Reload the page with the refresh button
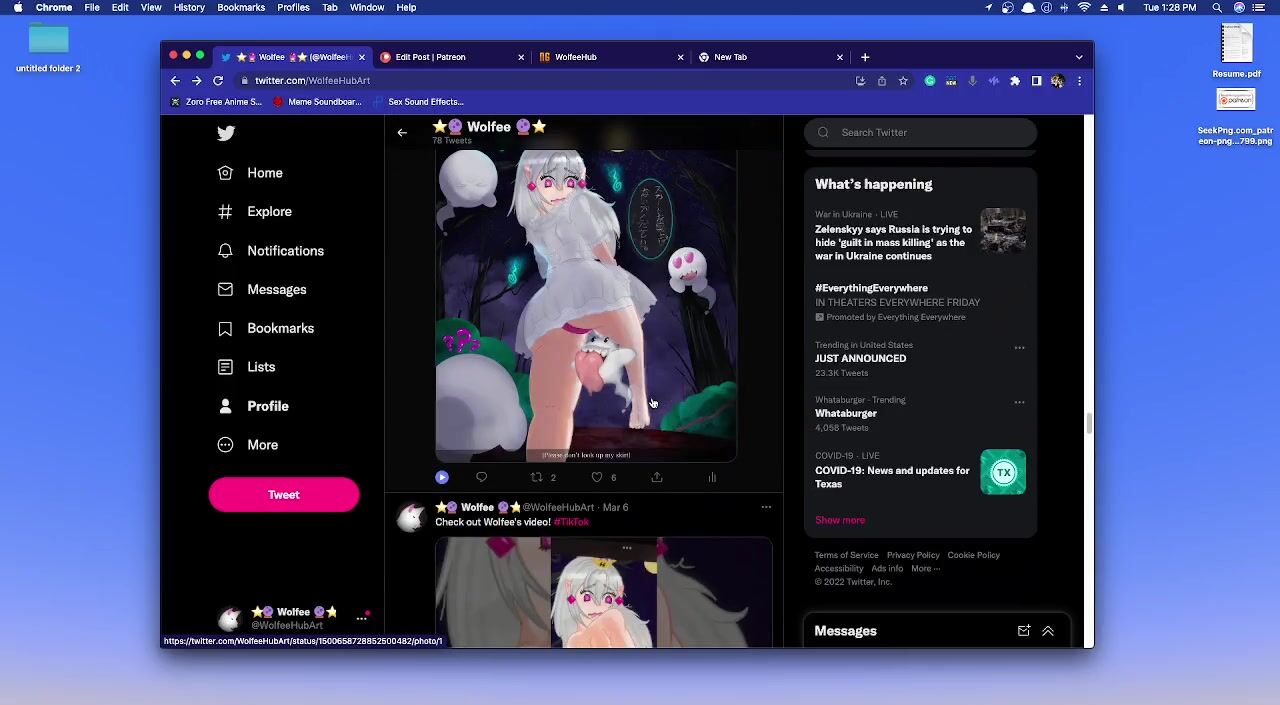Screen dimensions: 1280x705 coord(218,81)
